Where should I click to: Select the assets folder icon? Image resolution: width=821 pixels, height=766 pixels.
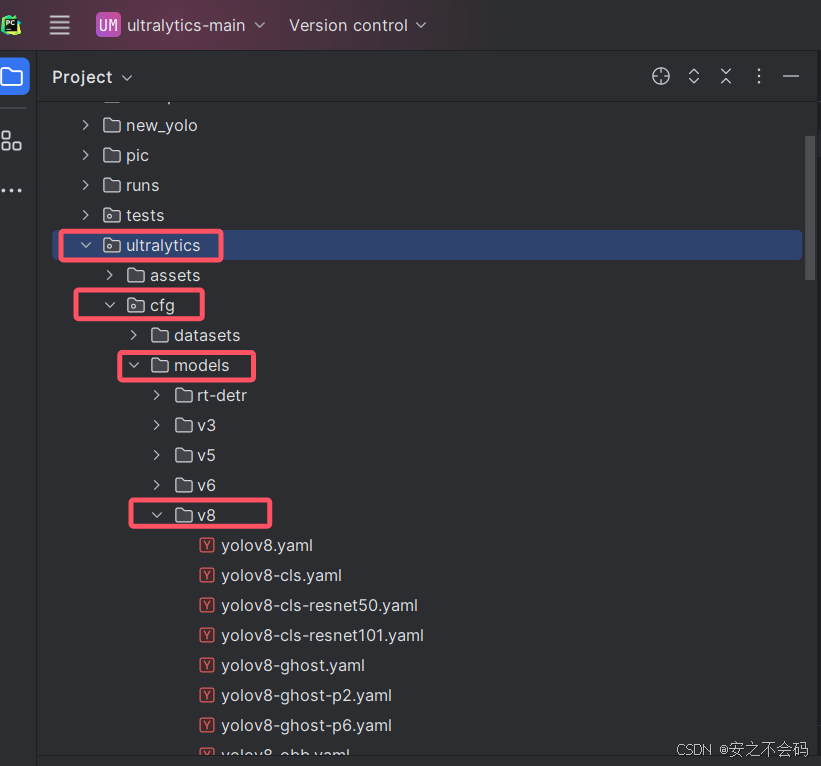(x=136, y=275)
